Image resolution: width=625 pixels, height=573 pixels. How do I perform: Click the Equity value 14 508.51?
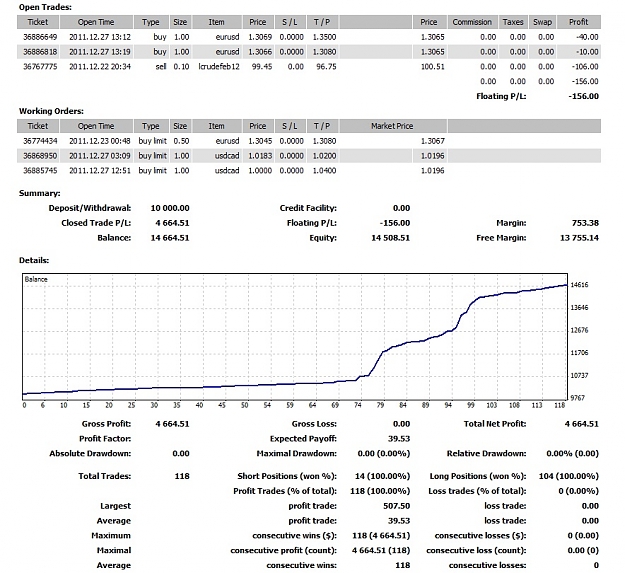click(390, 238)
